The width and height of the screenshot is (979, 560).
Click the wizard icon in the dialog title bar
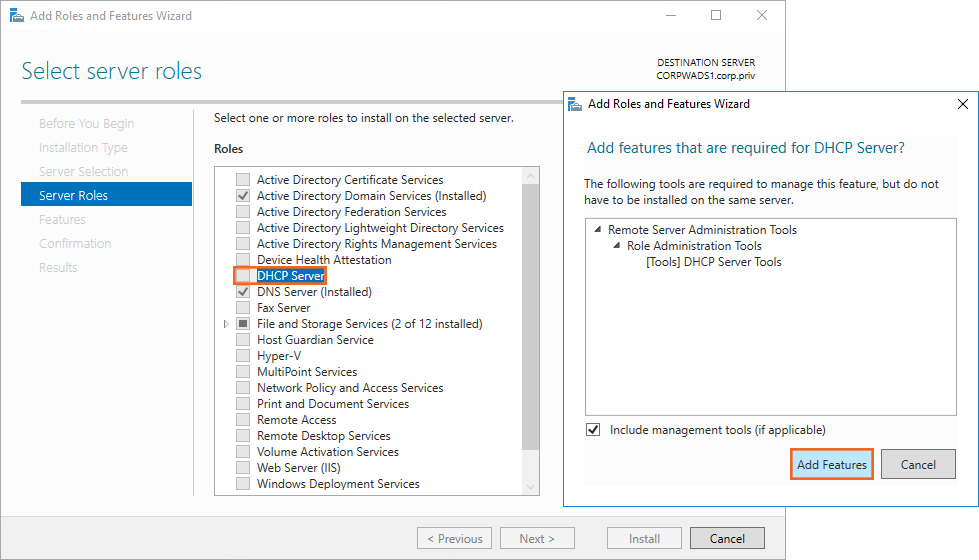(575, 104)
